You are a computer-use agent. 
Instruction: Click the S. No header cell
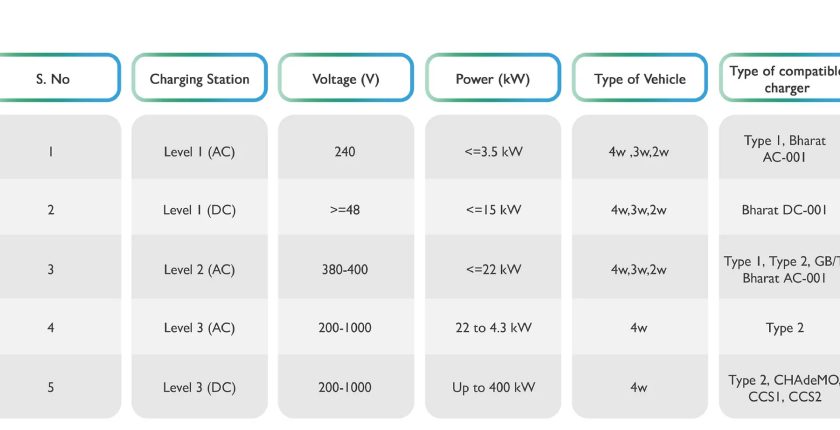pos(53,78)
